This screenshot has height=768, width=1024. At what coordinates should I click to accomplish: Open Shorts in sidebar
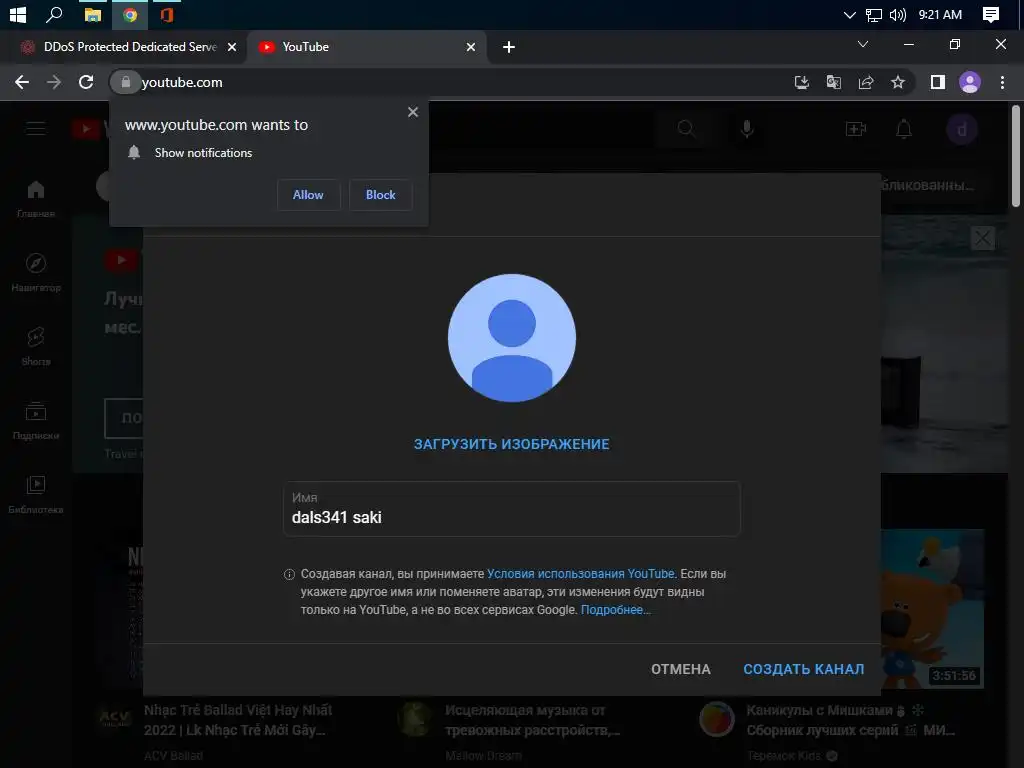click(x=36, y=347)
